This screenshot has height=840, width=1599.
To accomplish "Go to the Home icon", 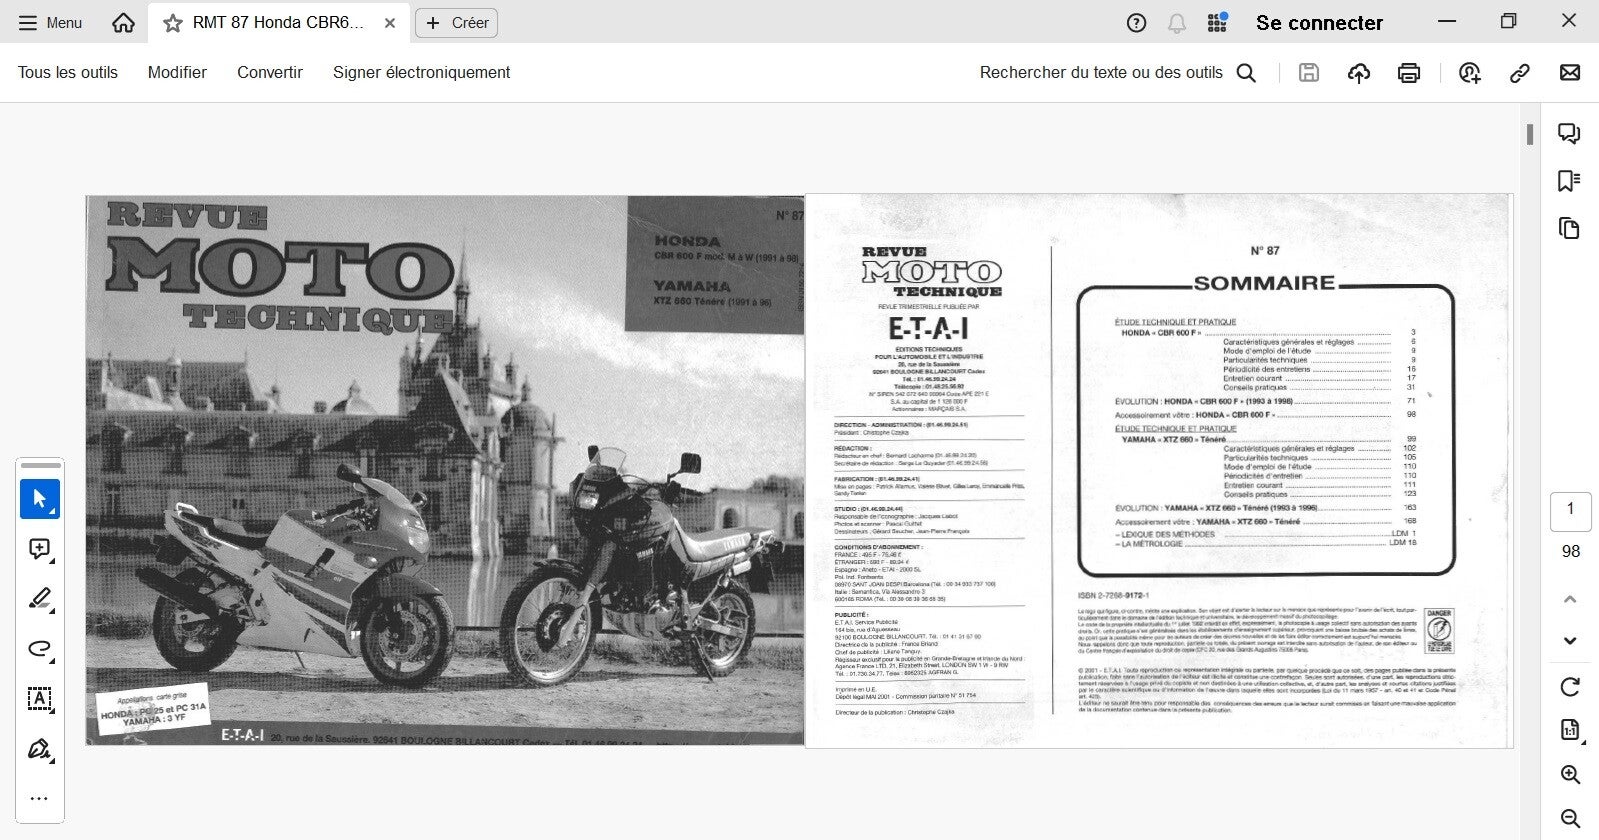I will 123,23.
